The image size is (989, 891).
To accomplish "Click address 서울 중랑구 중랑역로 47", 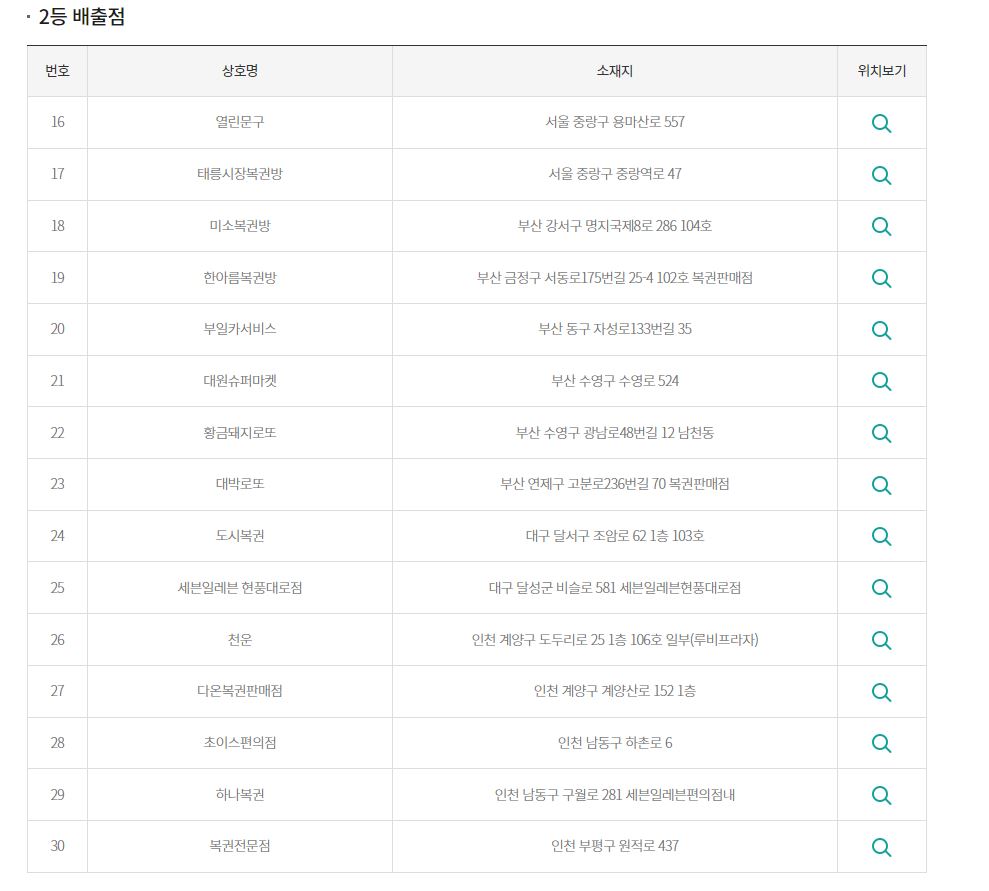I will point(615,173).
